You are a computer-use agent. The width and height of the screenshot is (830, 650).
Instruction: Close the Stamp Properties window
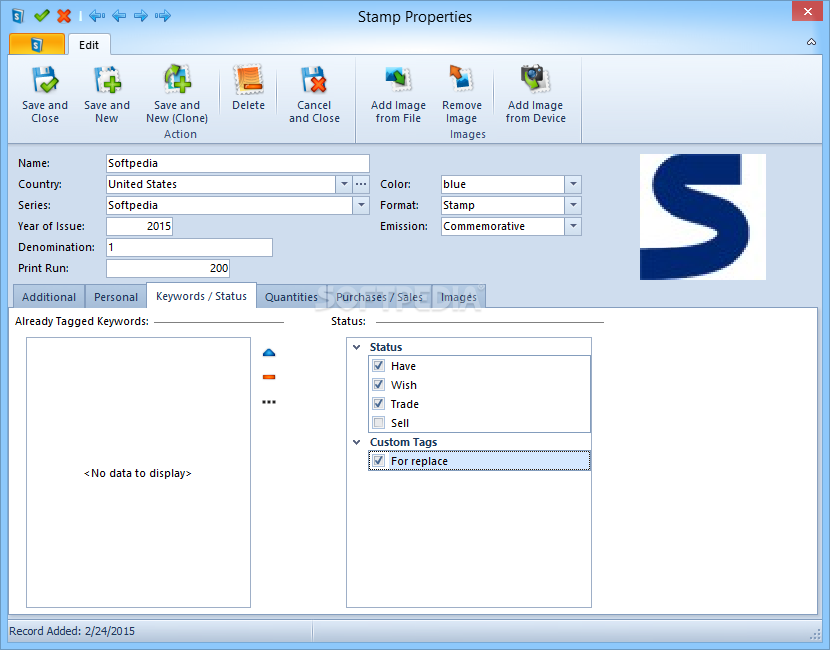tap(807, 11)
